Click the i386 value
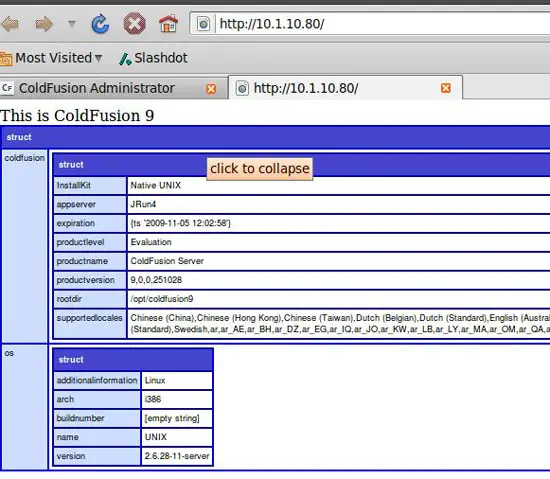Viewport: 550px width, 479px height. click(153, 399)
